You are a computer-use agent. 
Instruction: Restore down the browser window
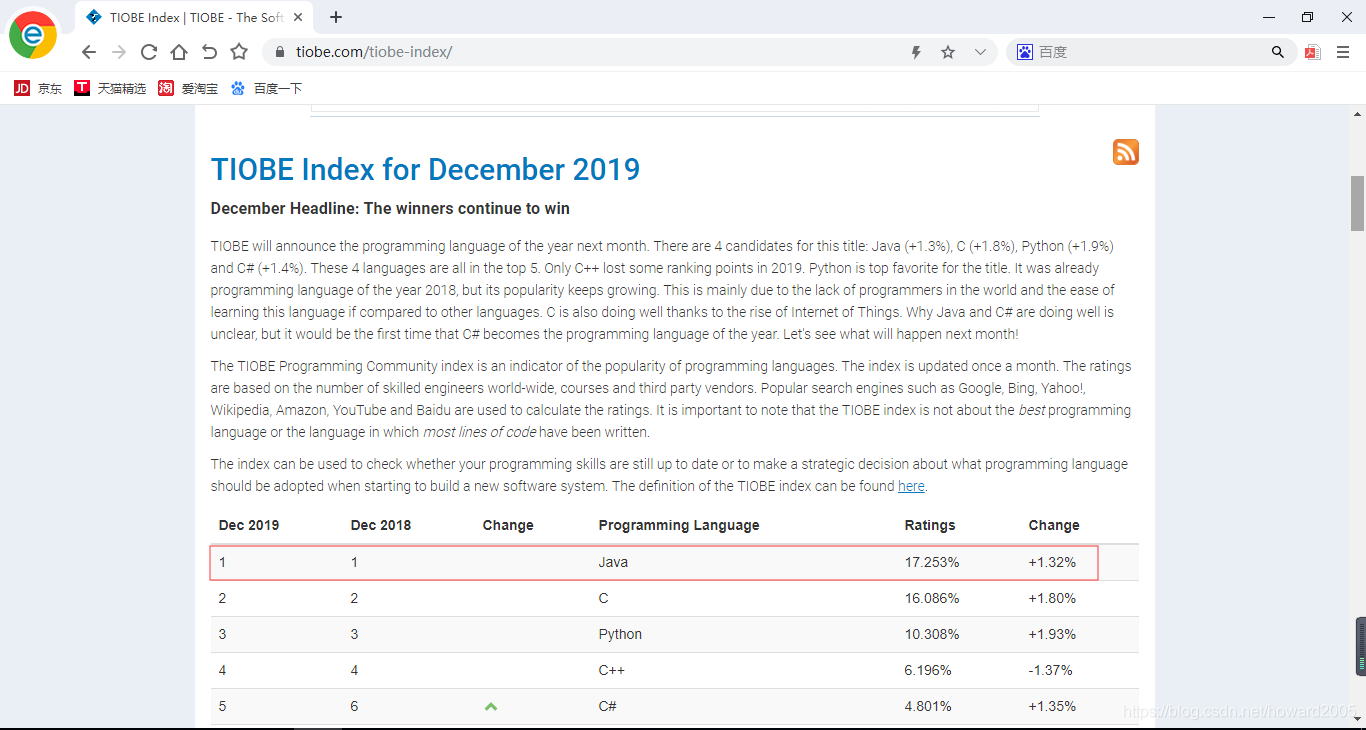tap(1307, 17)
